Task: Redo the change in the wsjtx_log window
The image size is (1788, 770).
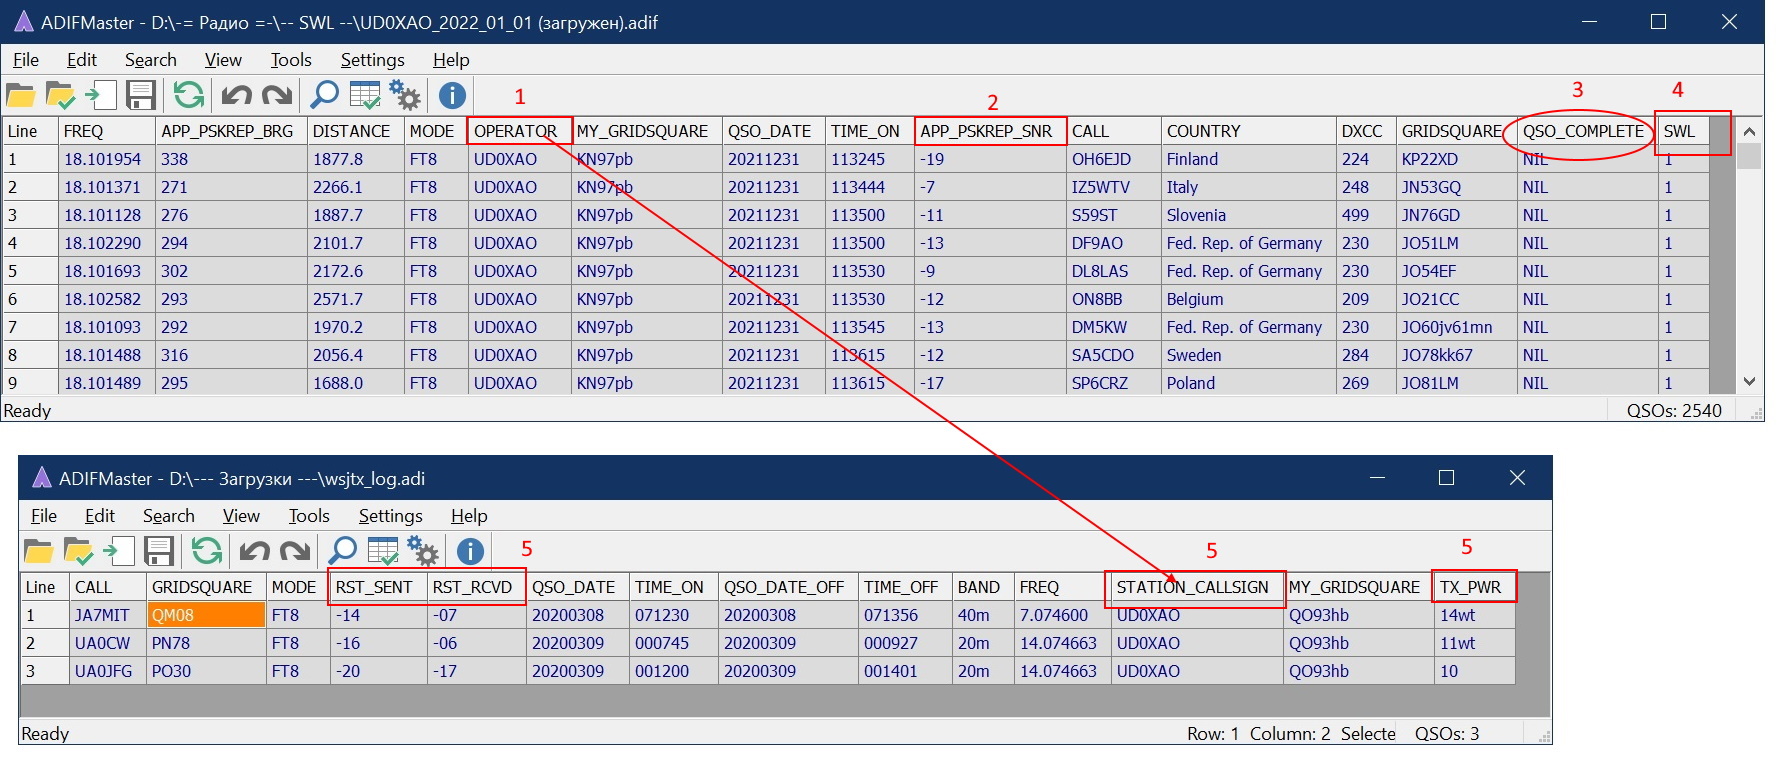Action: (x=295, y=551)
